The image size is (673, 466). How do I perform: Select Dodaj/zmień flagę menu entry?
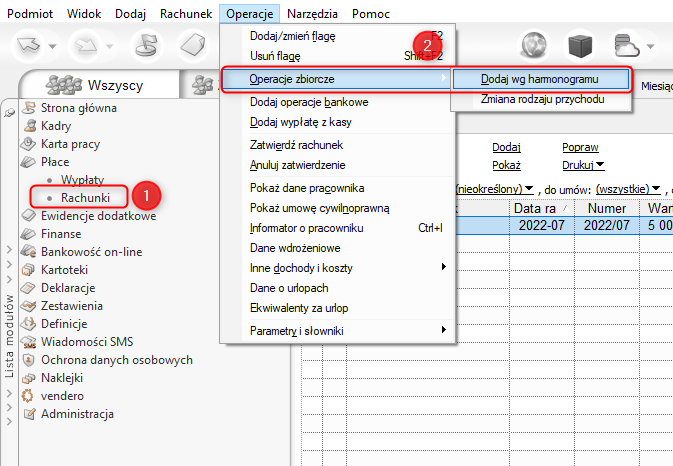tap(337, 36)
